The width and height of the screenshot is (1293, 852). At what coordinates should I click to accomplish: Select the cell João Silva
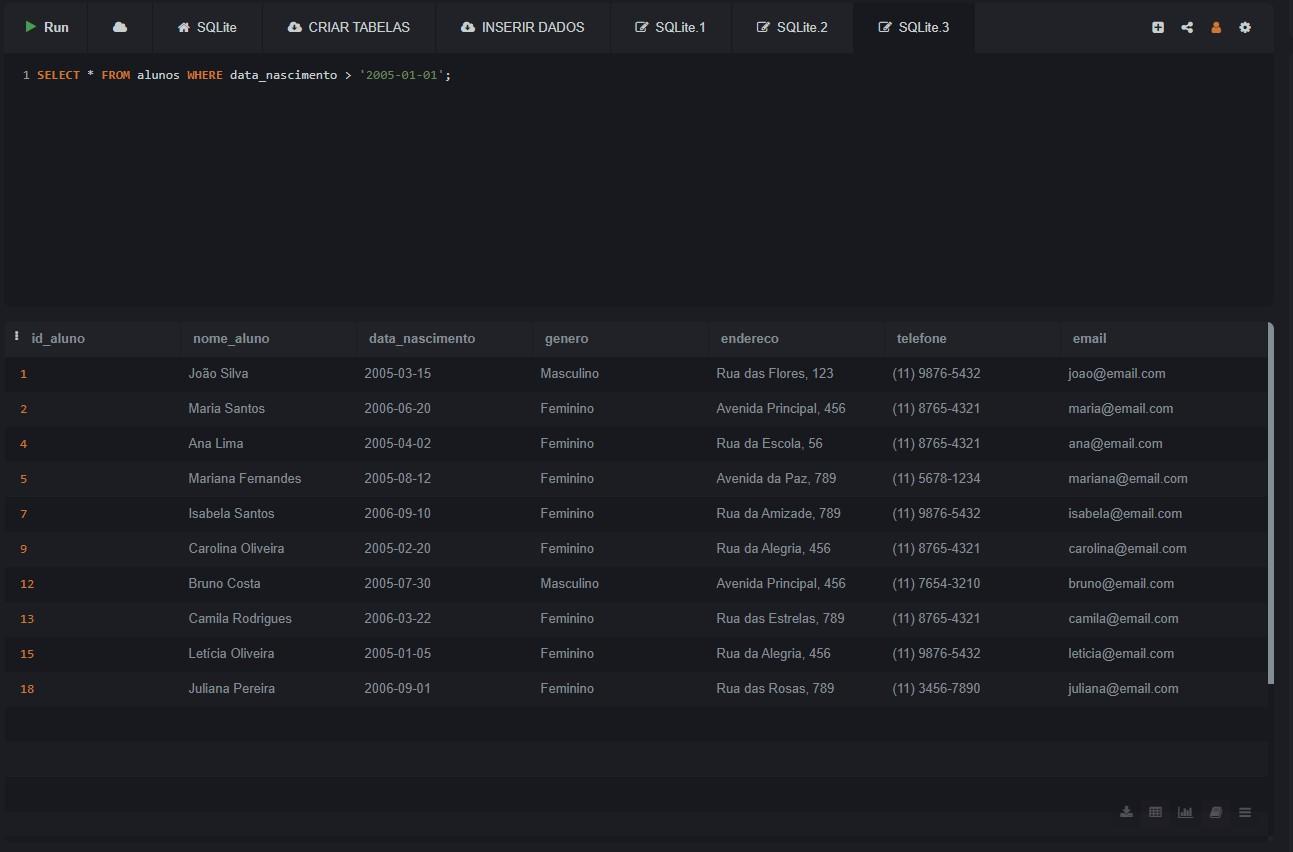(218, 373)
